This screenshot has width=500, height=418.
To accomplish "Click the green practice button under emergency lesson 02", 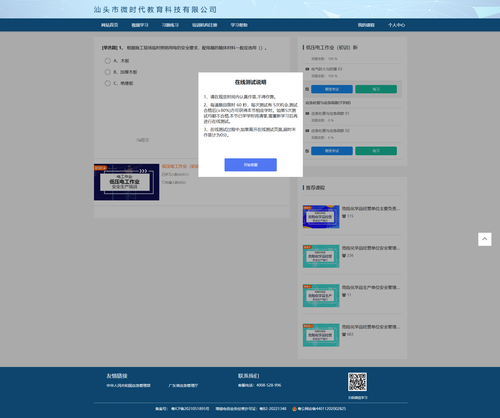I will [x=376, y=151].
